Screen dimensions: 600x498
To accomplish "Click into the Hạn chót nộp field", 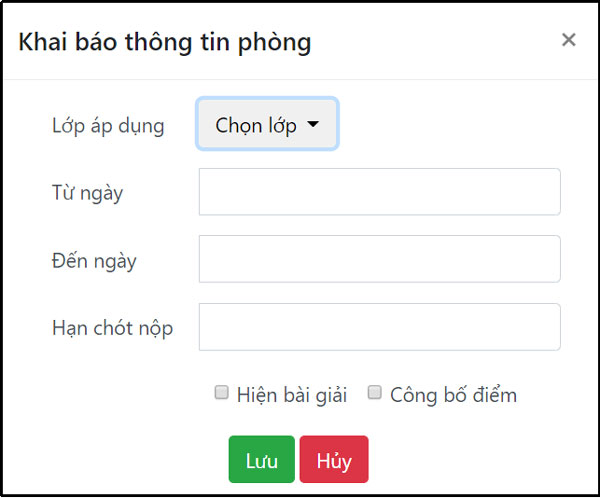I will (x=380, y=327).
